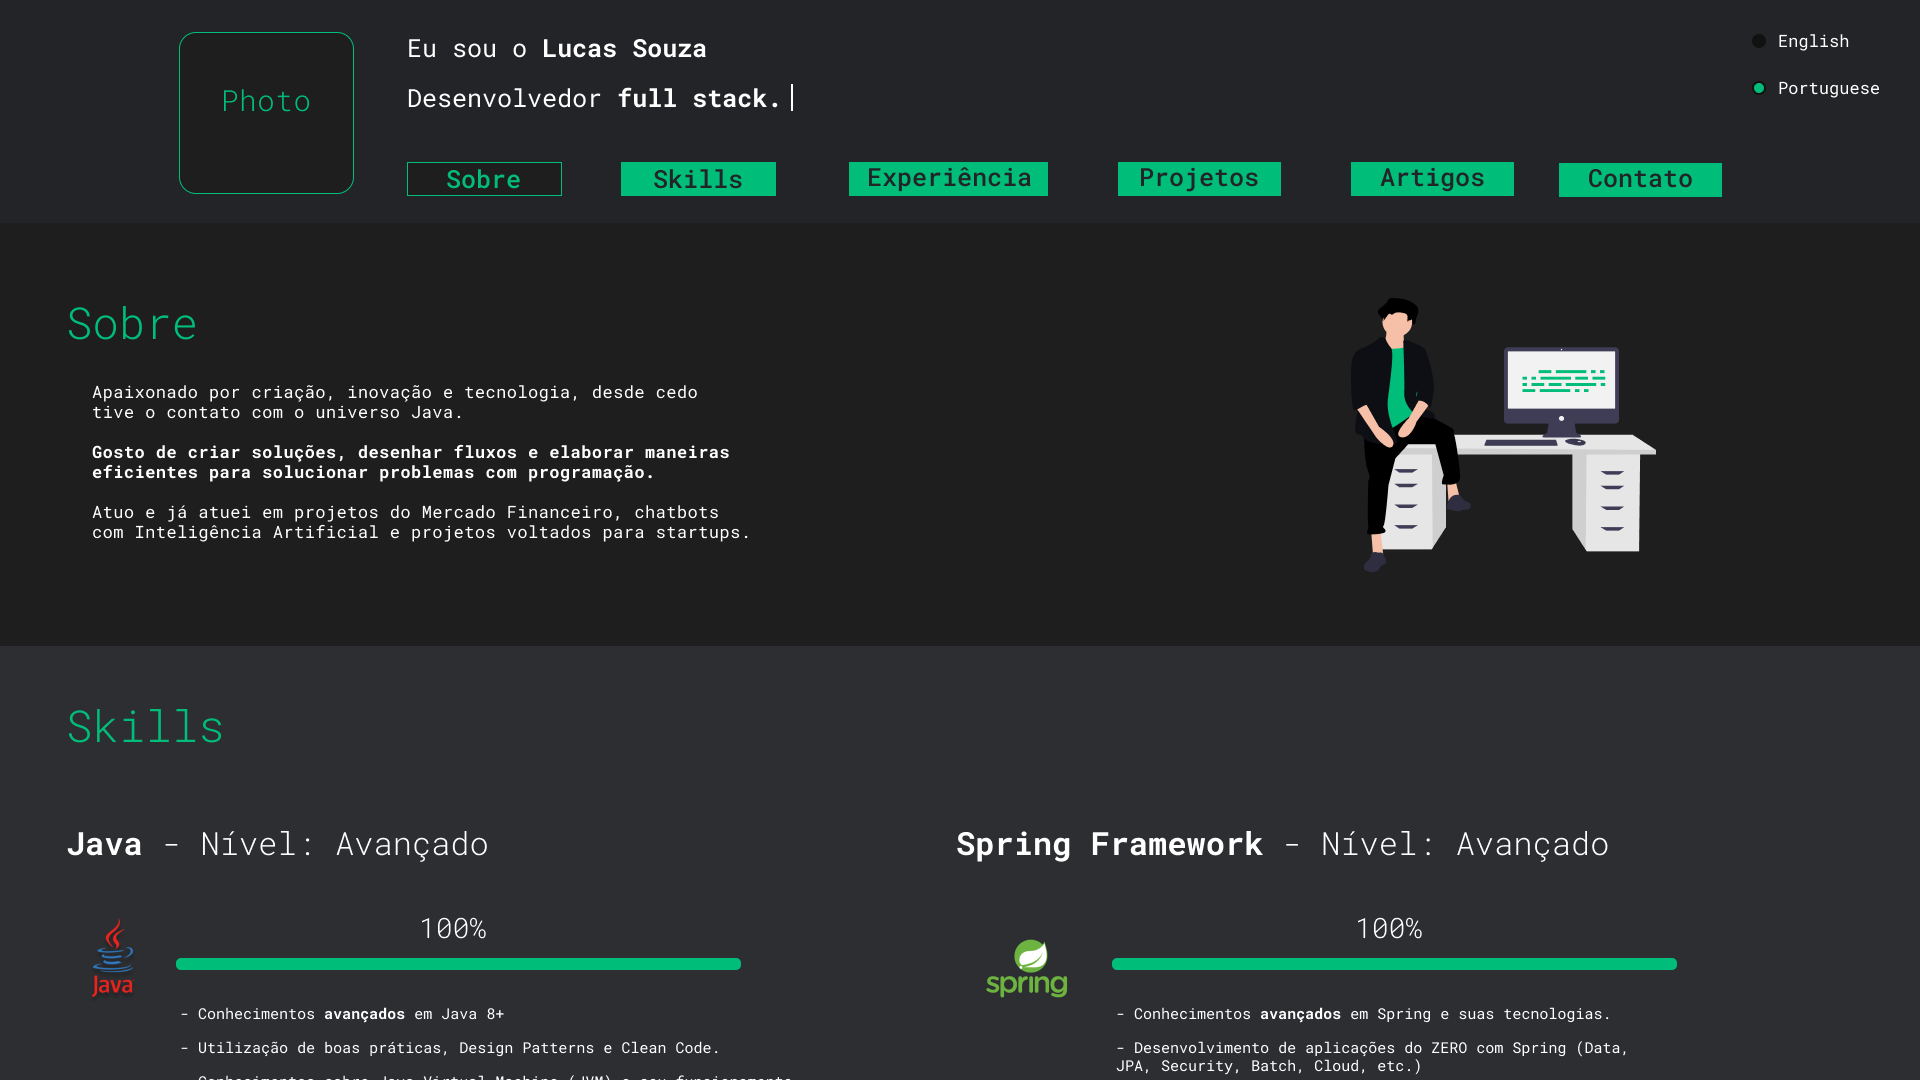Image resolution: width=1920 pixels, height=1080 pixels.
Task: Click the computer monitor in the illustration
Action: pos(1561,385)
